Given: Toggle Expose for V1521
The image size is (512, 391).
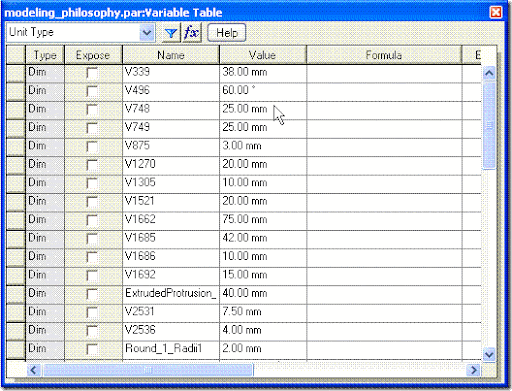Looking at the screenshot, I should coord(92,202).
